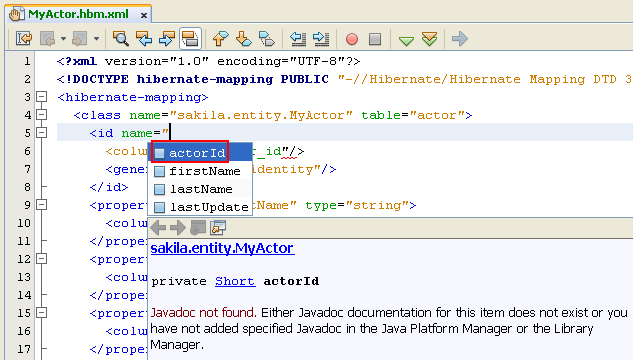Collapse the property fold on line 15
Image resolution: width=633 pixels, height=360 pixels.
42,313
